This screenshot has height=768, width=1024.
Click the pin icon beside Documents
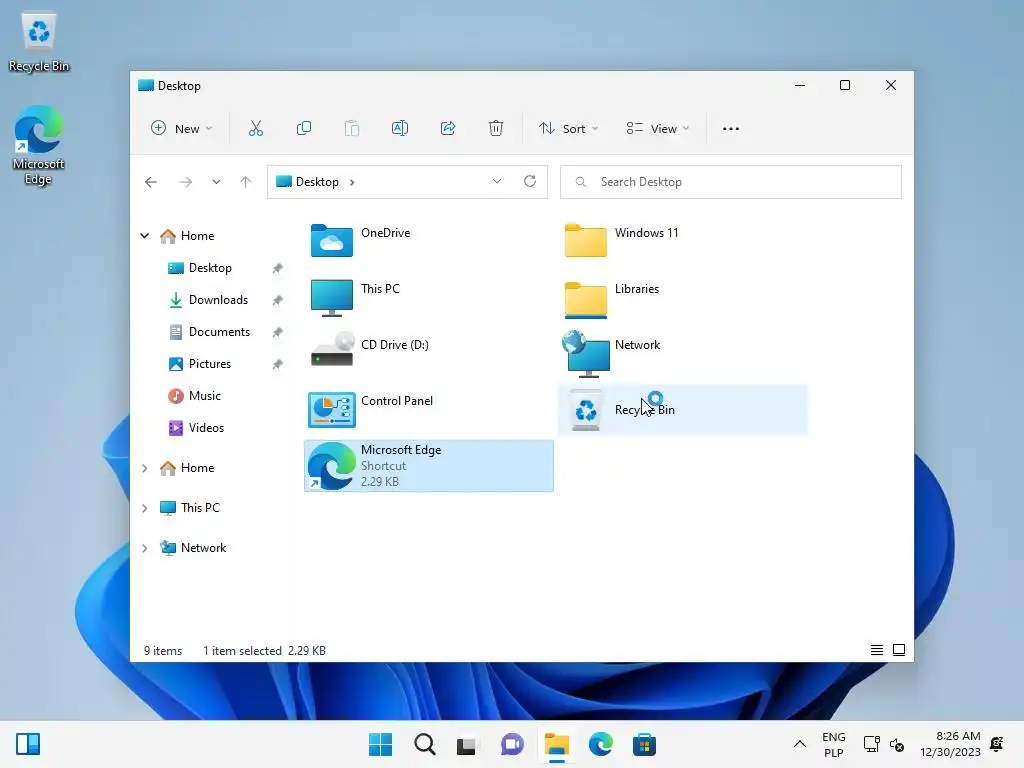coord(278,332)
